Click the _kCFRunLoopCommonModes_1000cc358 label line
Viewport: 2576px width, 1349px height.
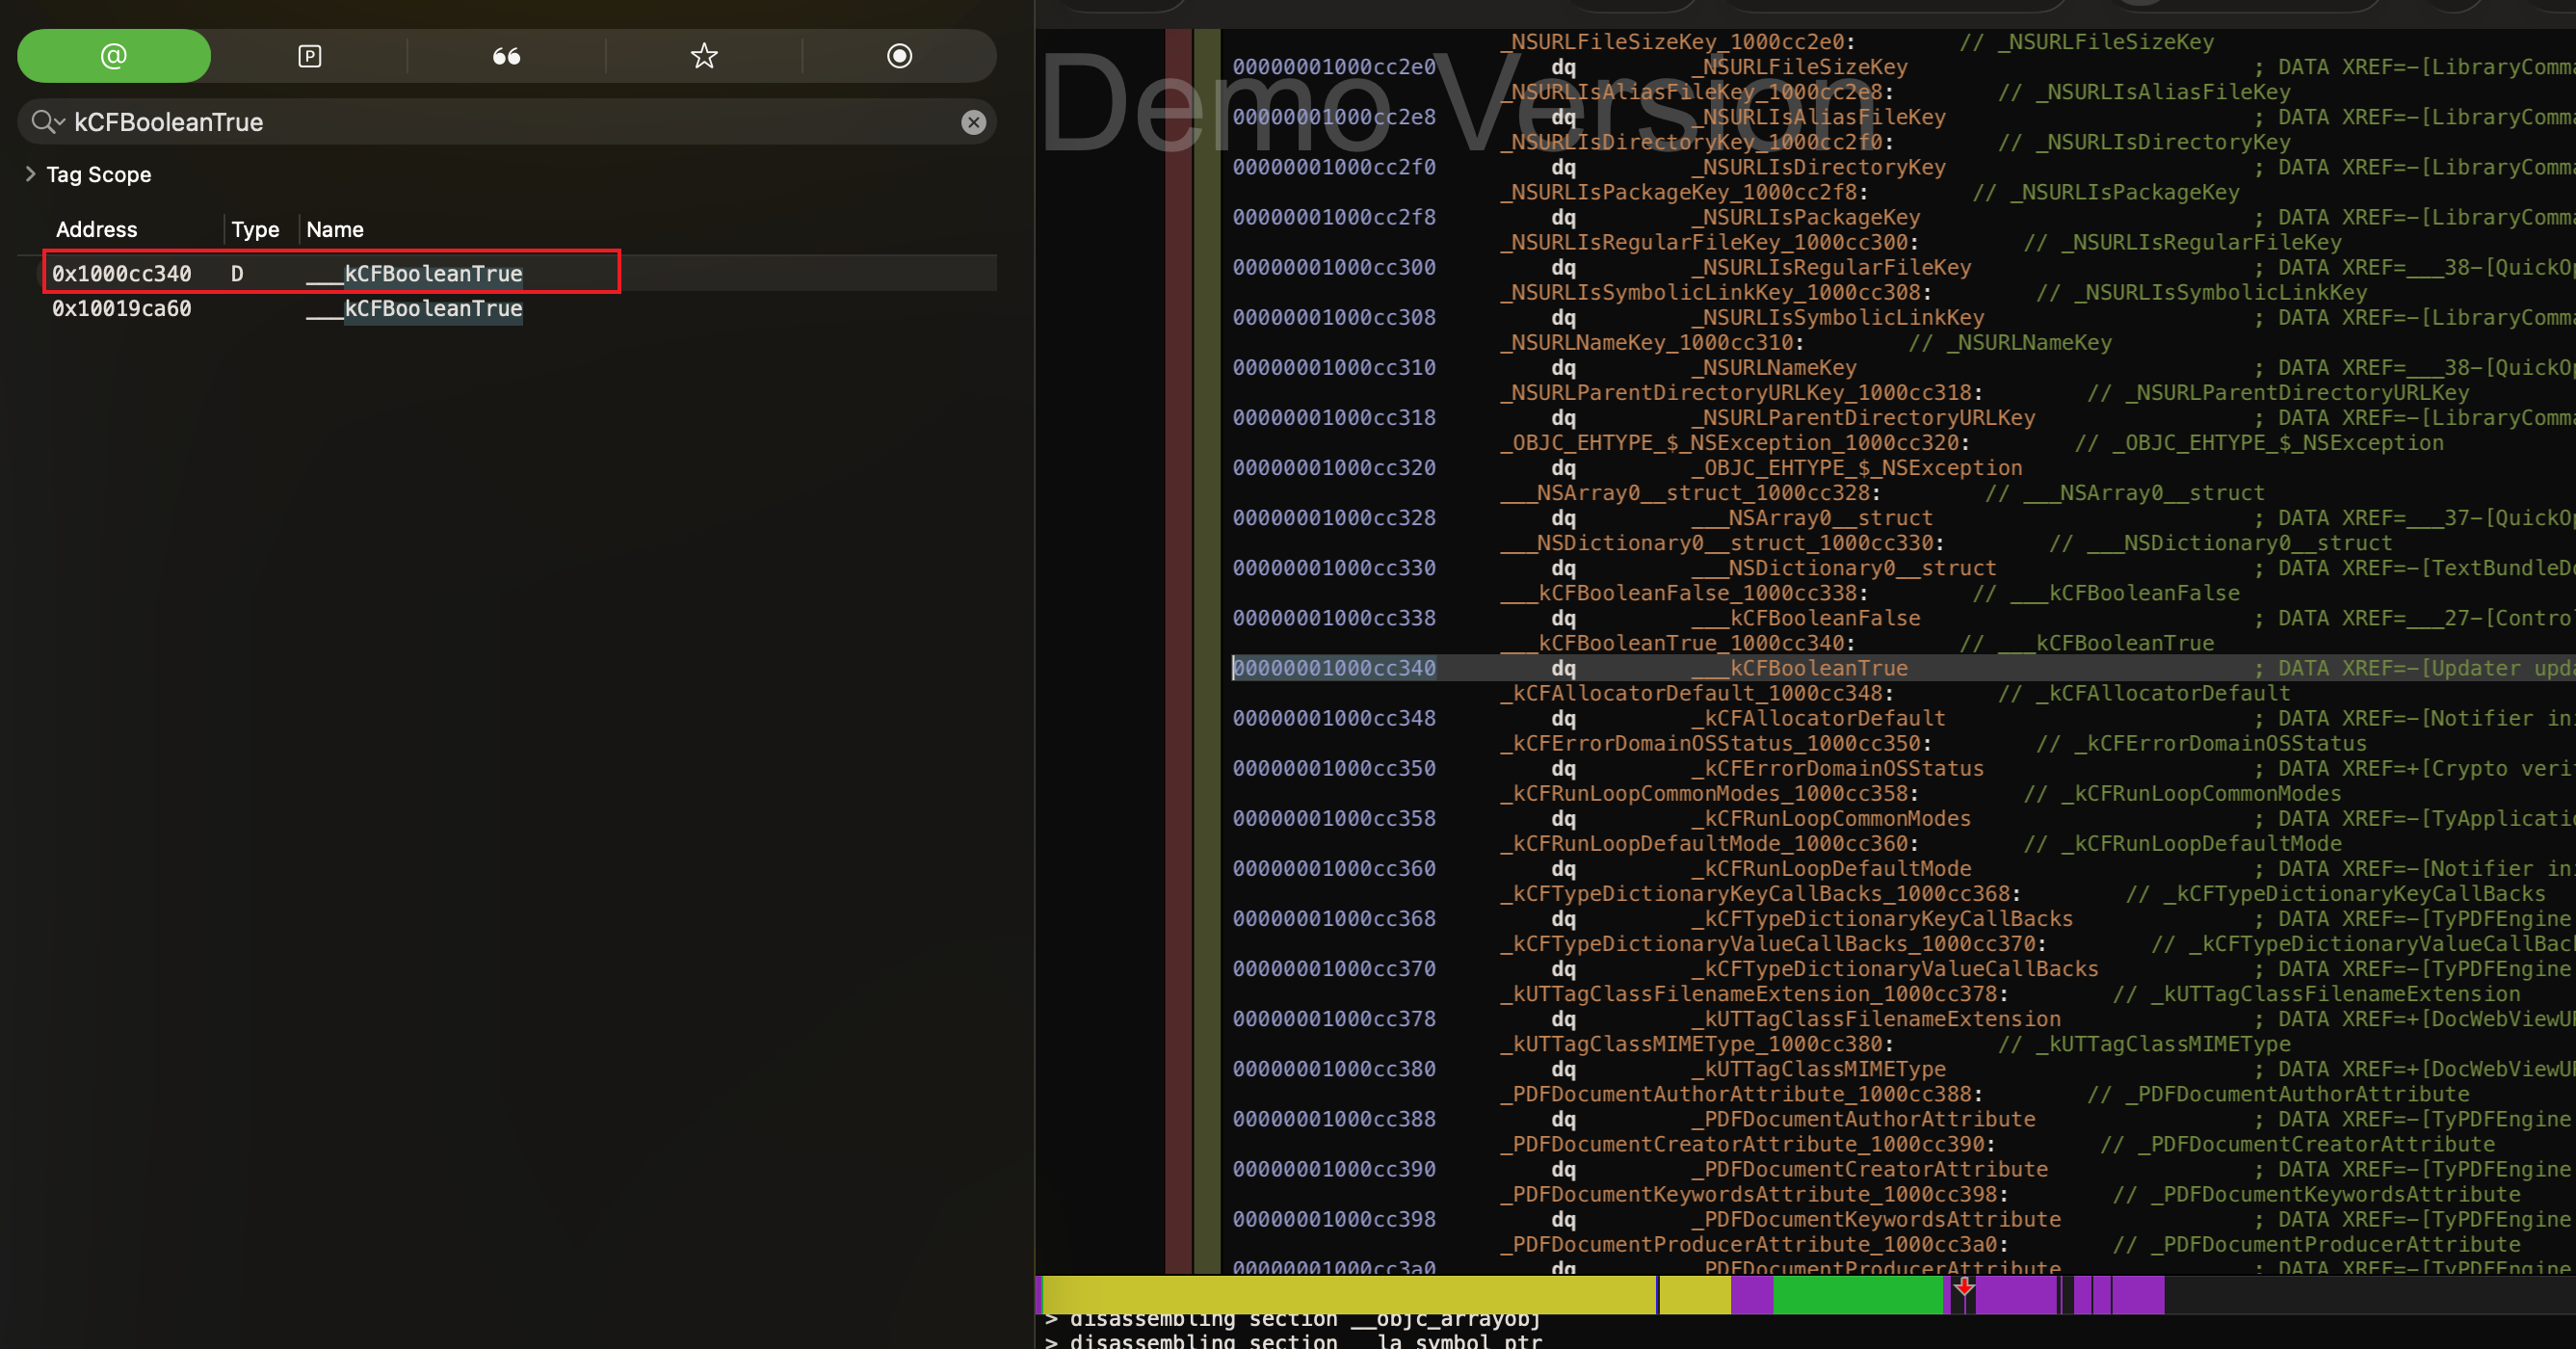pyautogui.click(x=1709, y=793)
